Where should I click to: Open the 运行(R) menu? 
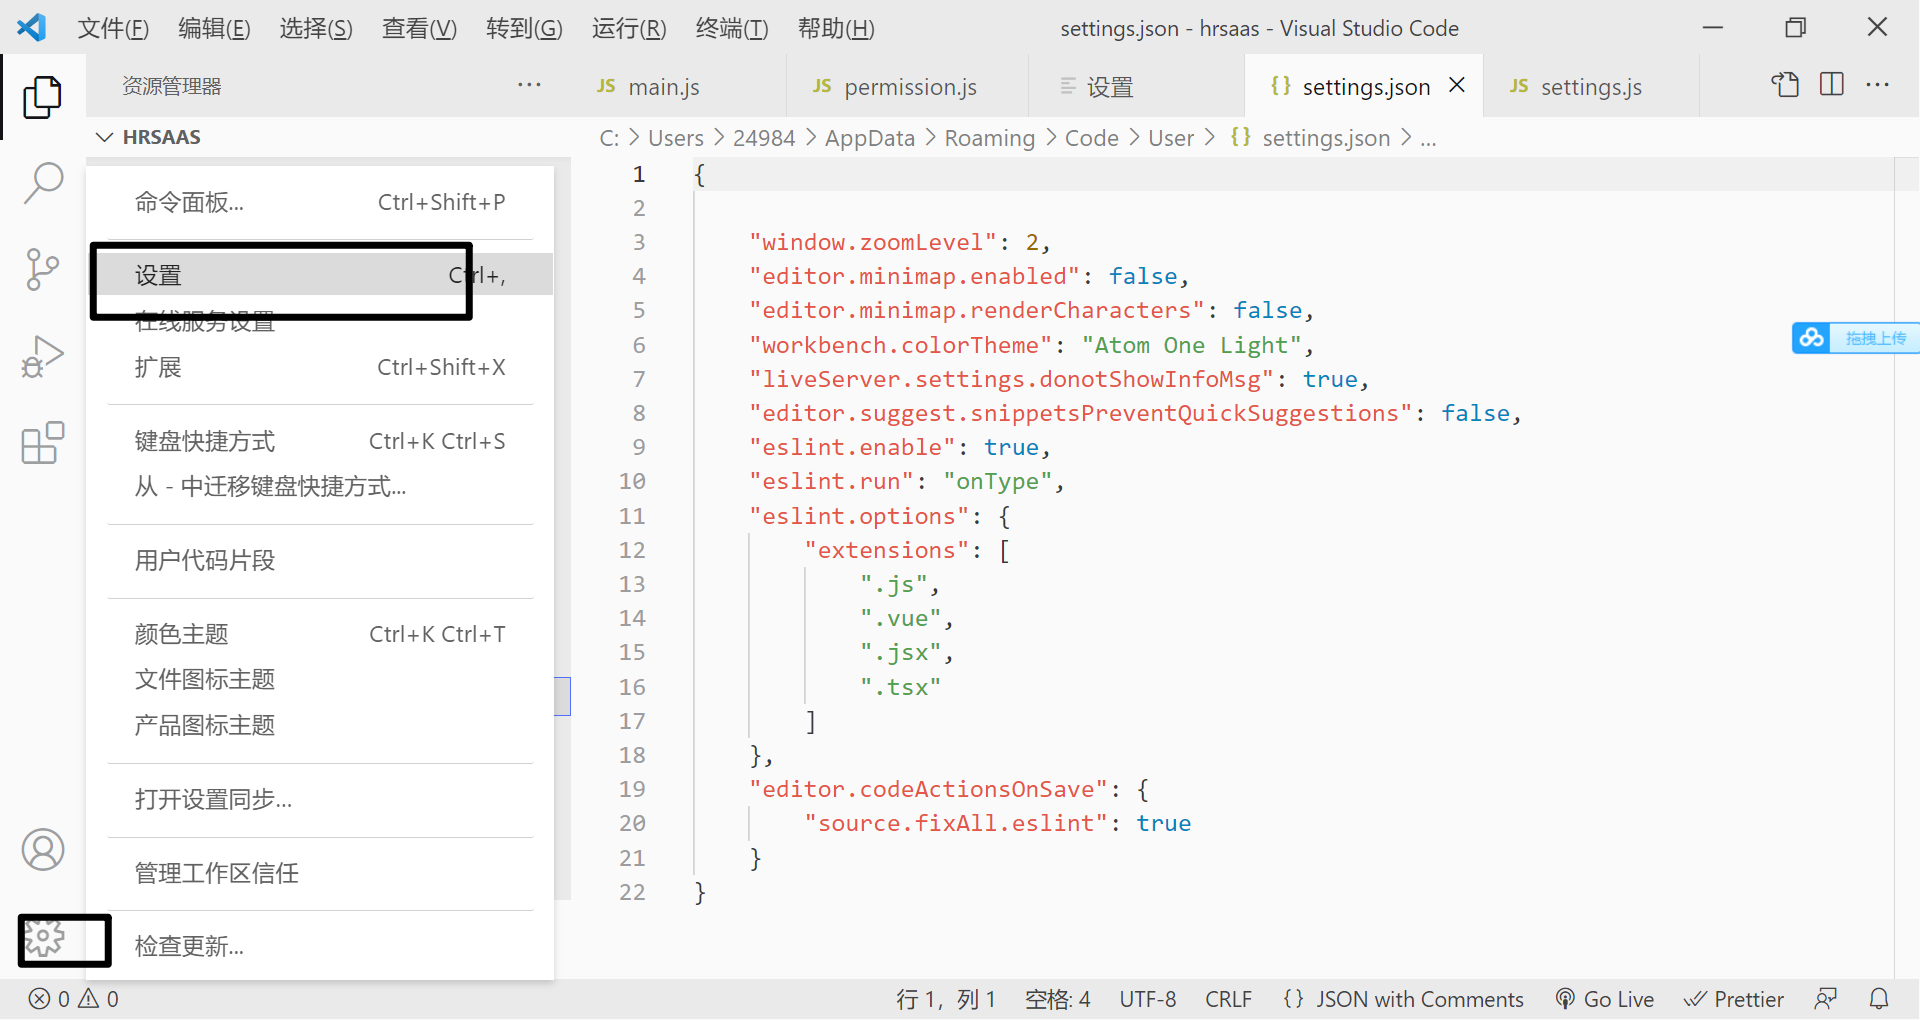(x=629, y=28)
